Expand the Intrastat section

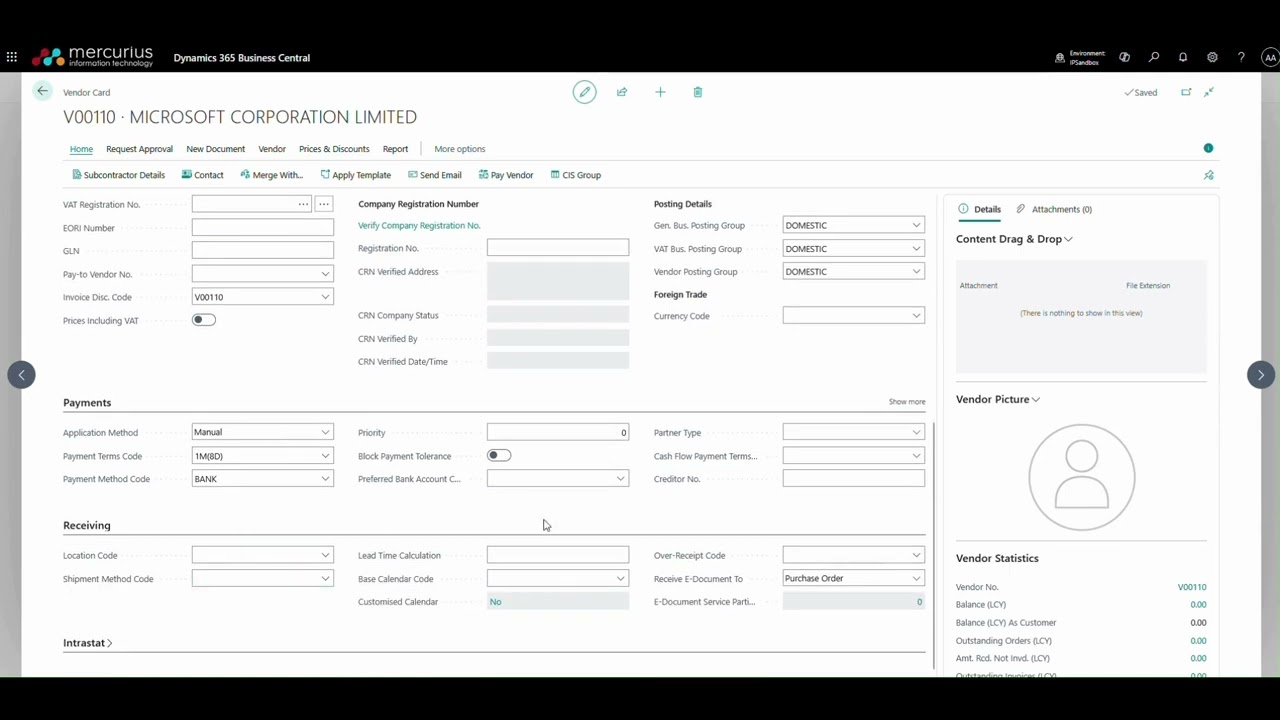(x=88, y=643)
